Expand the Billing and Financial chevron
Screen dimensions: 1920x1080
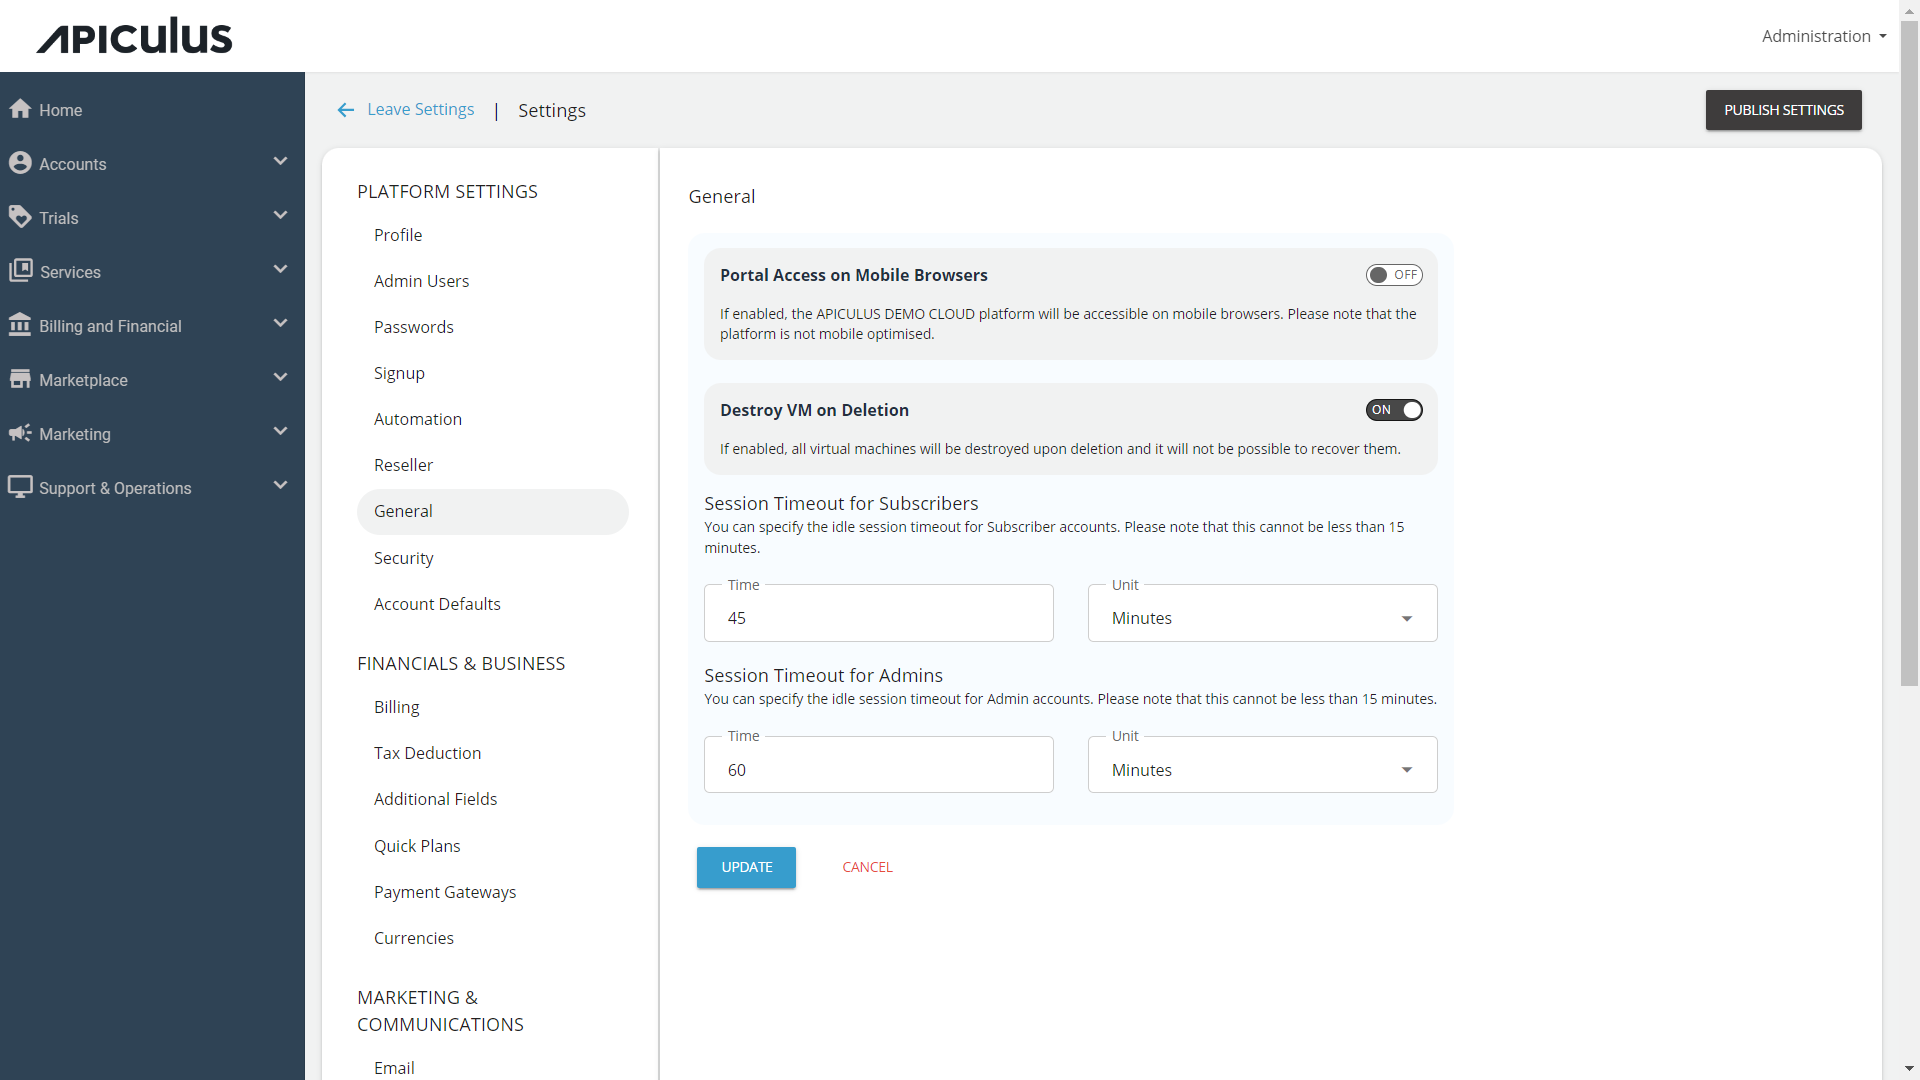280,324
